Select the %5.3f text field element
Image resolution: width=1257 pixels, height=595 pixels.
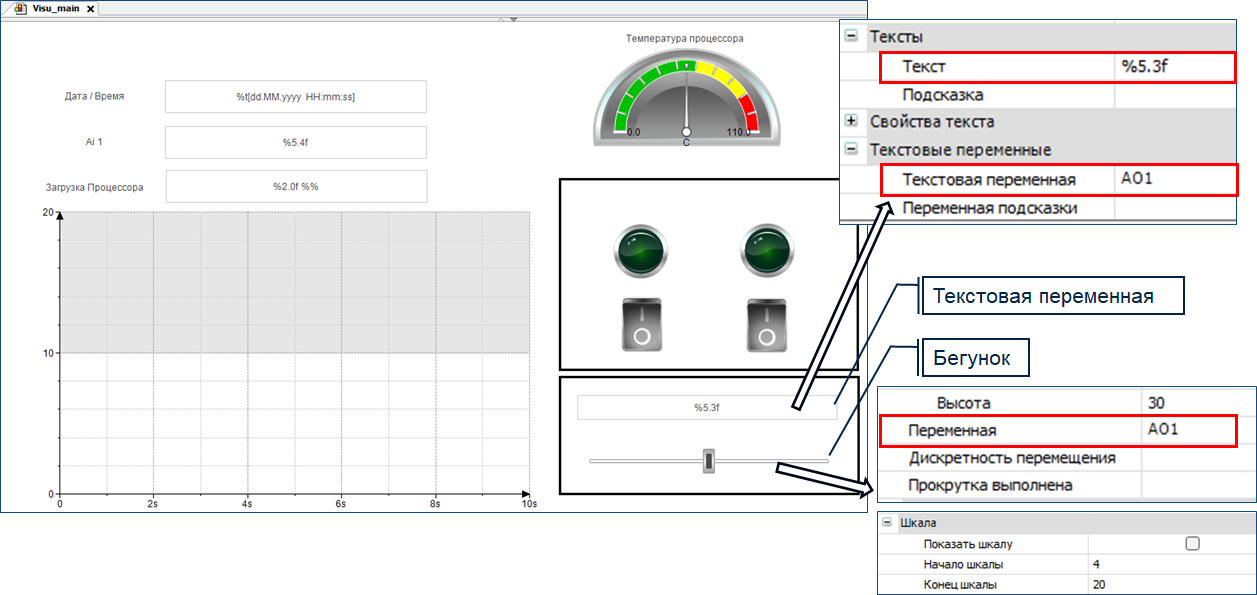pos(707,407)
